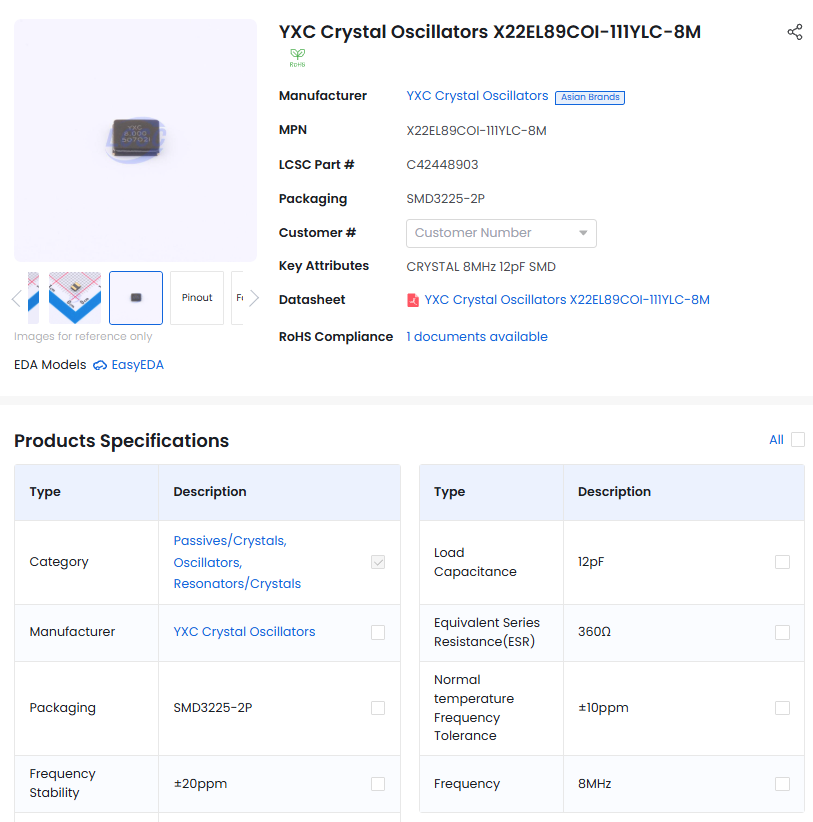
Task: Click the EasyEDA cloud icon
Action: coord(100,365)
